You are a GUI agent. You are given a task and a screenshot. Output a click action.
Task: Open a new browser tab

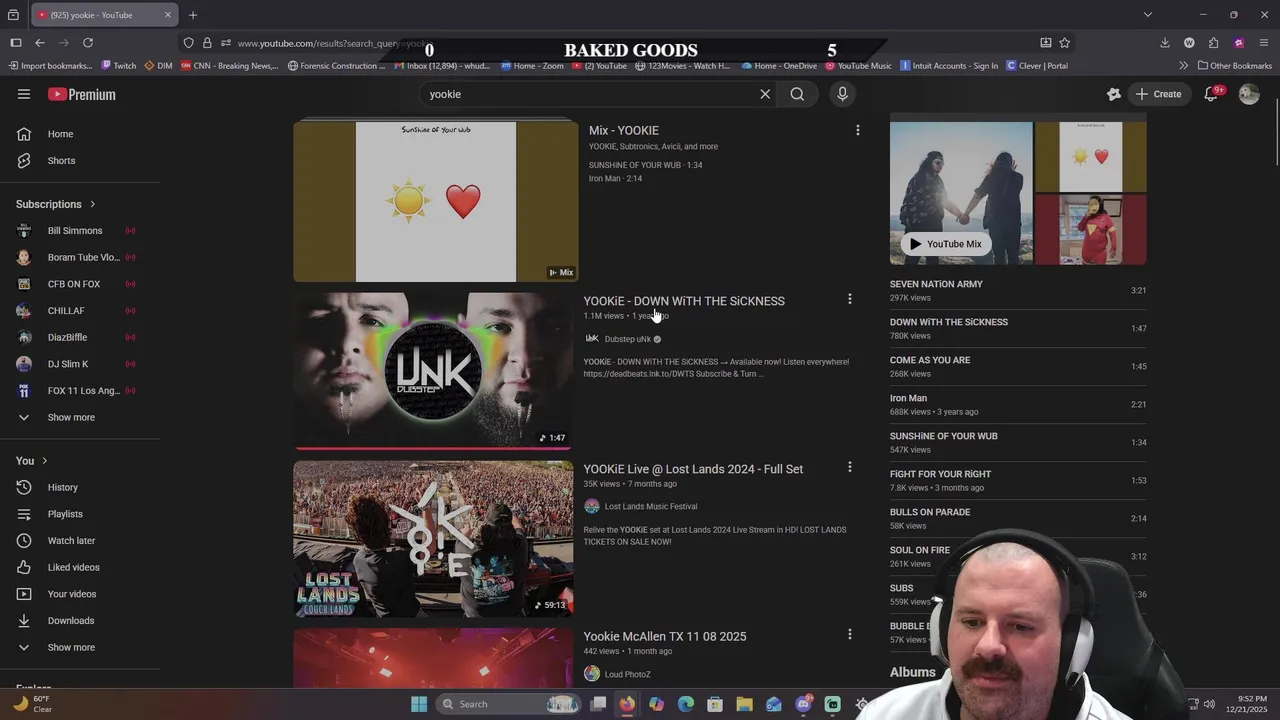click(193, 15)
